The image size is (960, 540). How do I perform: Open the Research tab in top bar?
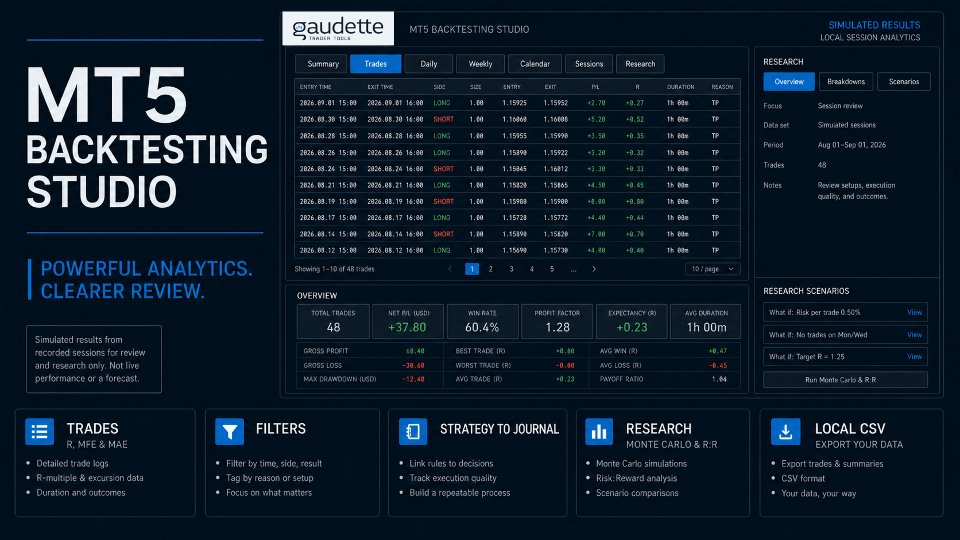point(640,64)
